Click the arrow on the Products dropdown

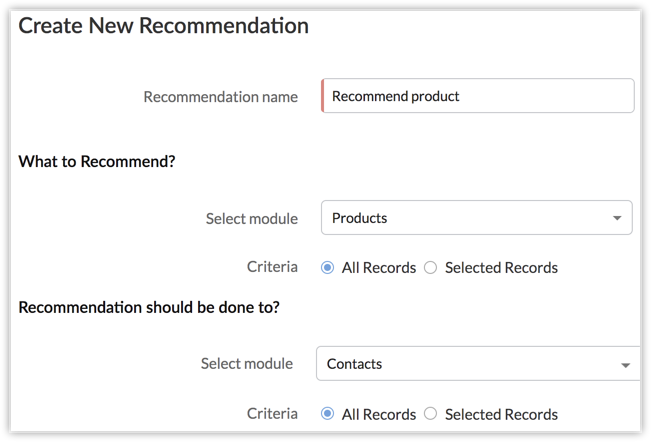click(616, 218)
